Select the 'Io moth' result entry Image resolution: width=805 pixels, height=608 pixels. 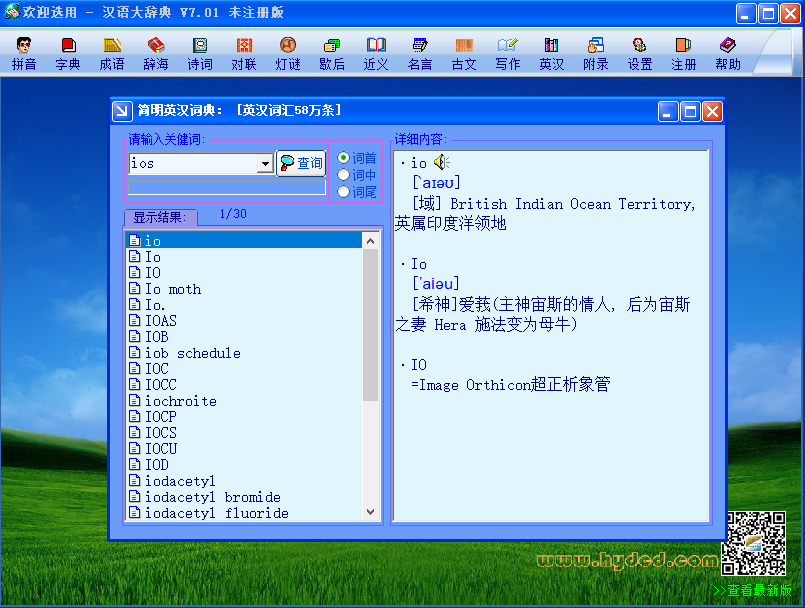244,289
